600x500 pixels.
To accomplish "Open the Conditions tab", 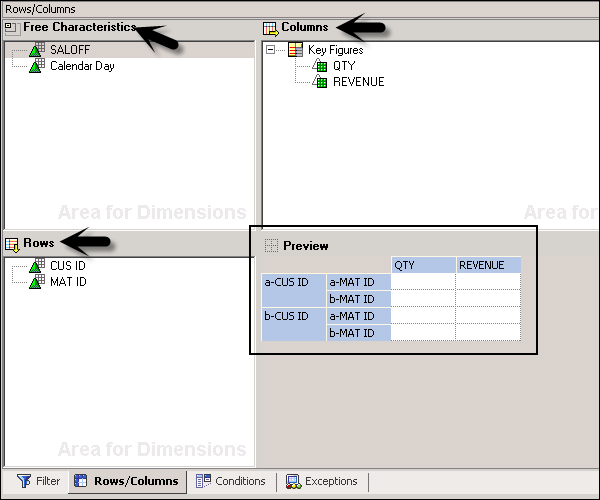I will coord(231,481).
